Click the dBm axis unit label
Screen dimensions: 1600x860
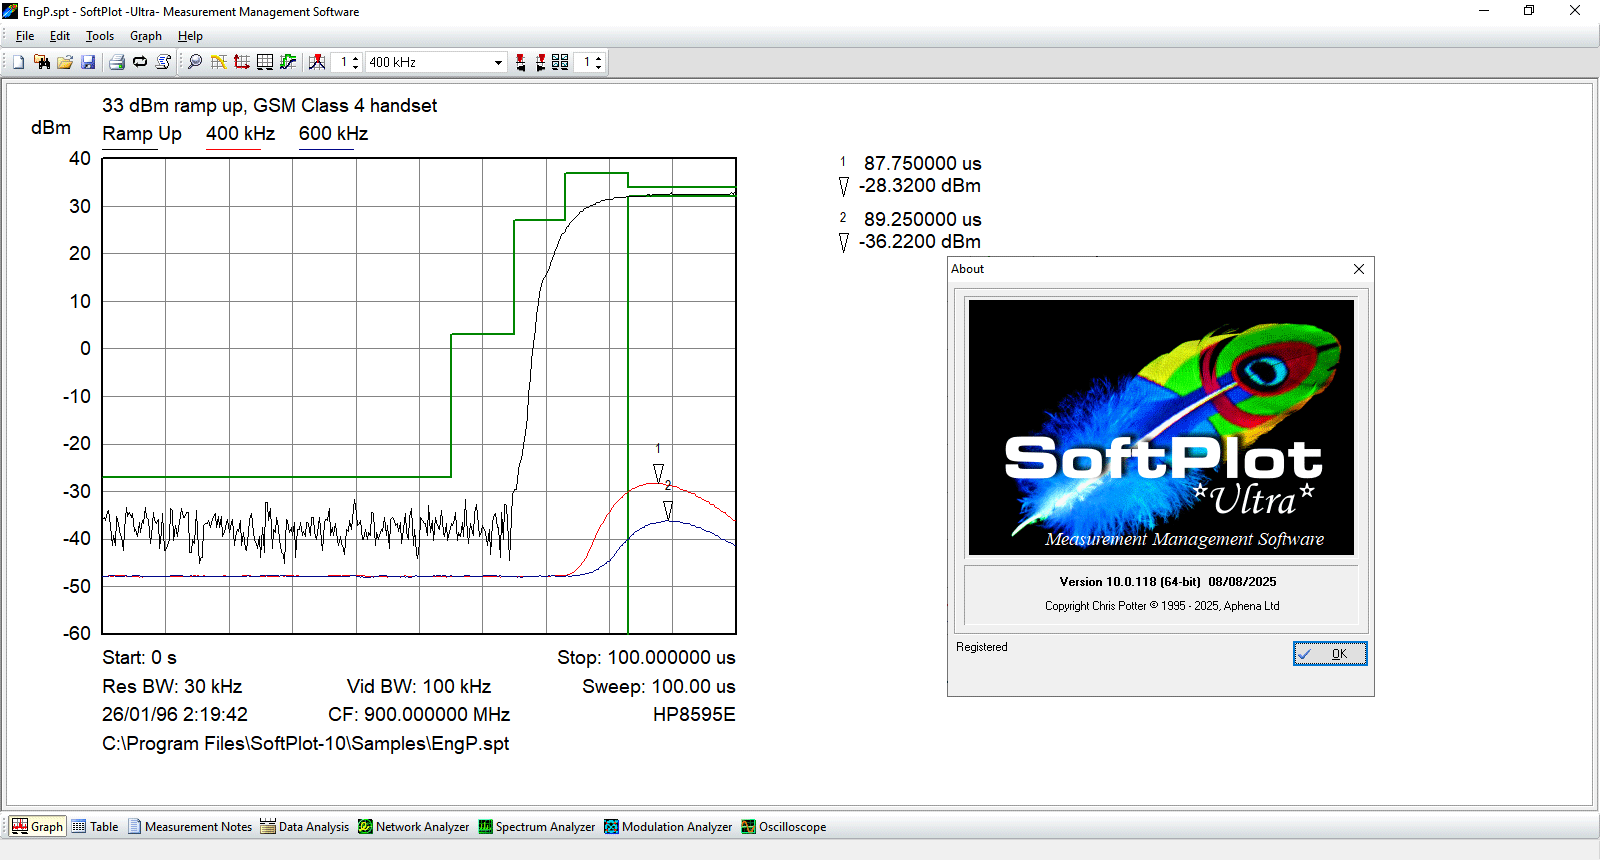coord(51,128)
